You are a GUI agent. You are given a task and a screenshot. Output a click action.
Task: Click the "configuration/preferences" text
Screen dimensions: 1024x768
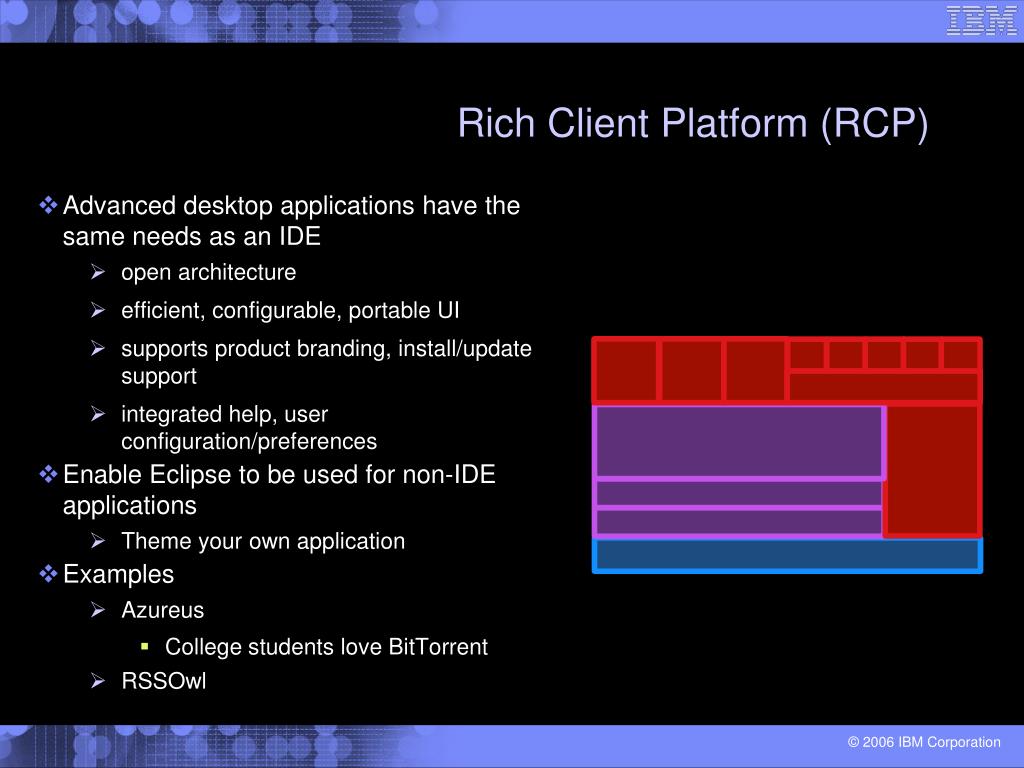tap(249, 441)
